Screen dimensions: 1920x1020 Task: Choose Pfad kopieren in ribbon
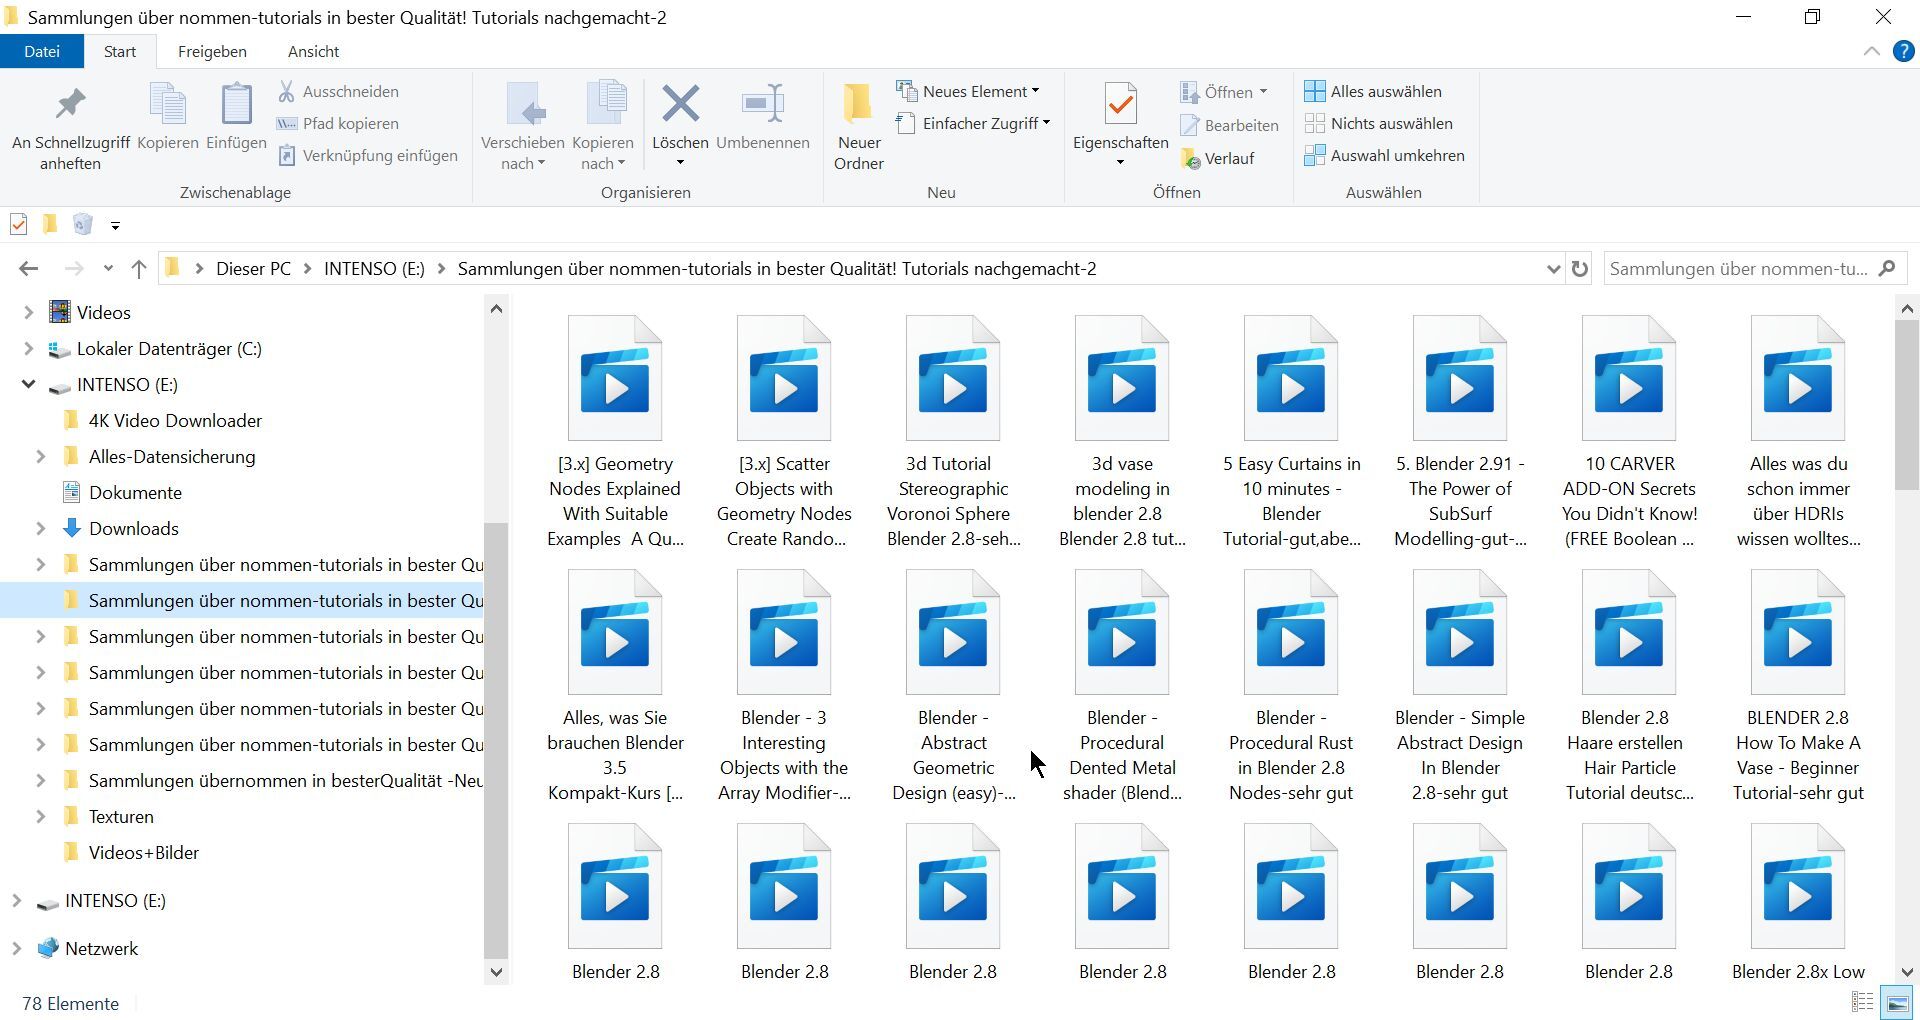coord(339,123)
